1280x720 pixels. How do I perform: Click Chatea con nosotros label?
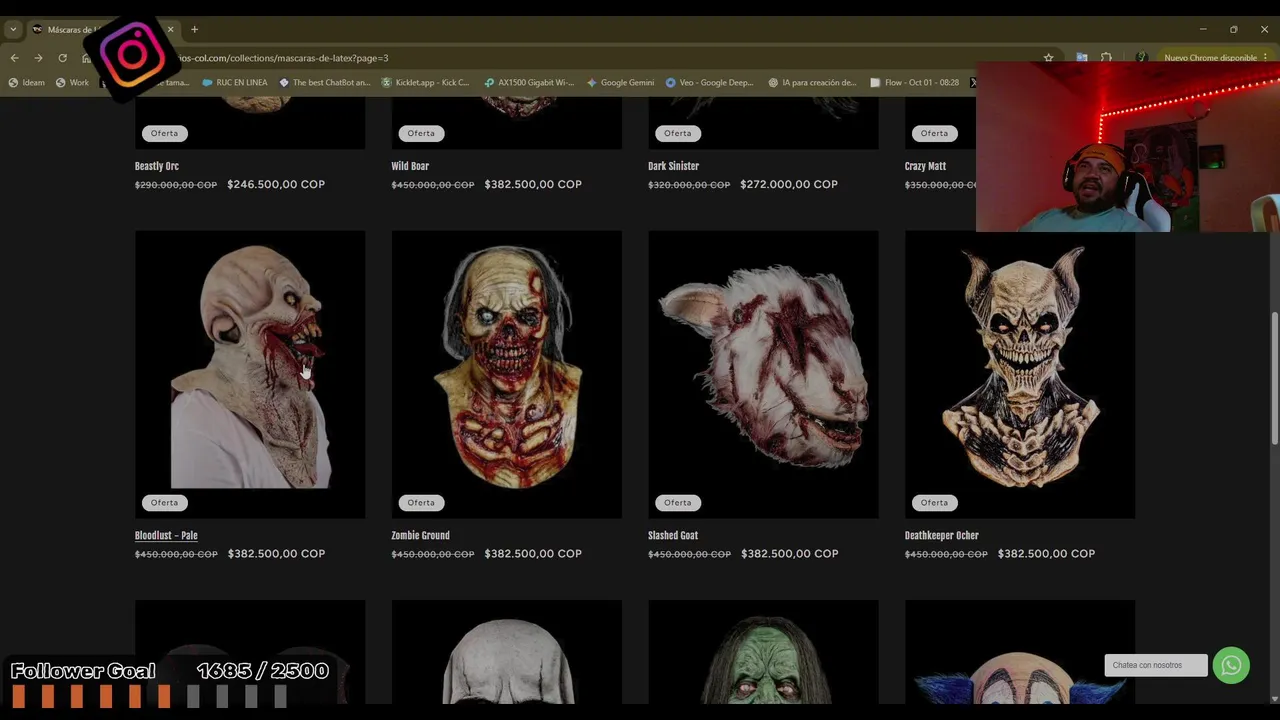pos(1156,665)
